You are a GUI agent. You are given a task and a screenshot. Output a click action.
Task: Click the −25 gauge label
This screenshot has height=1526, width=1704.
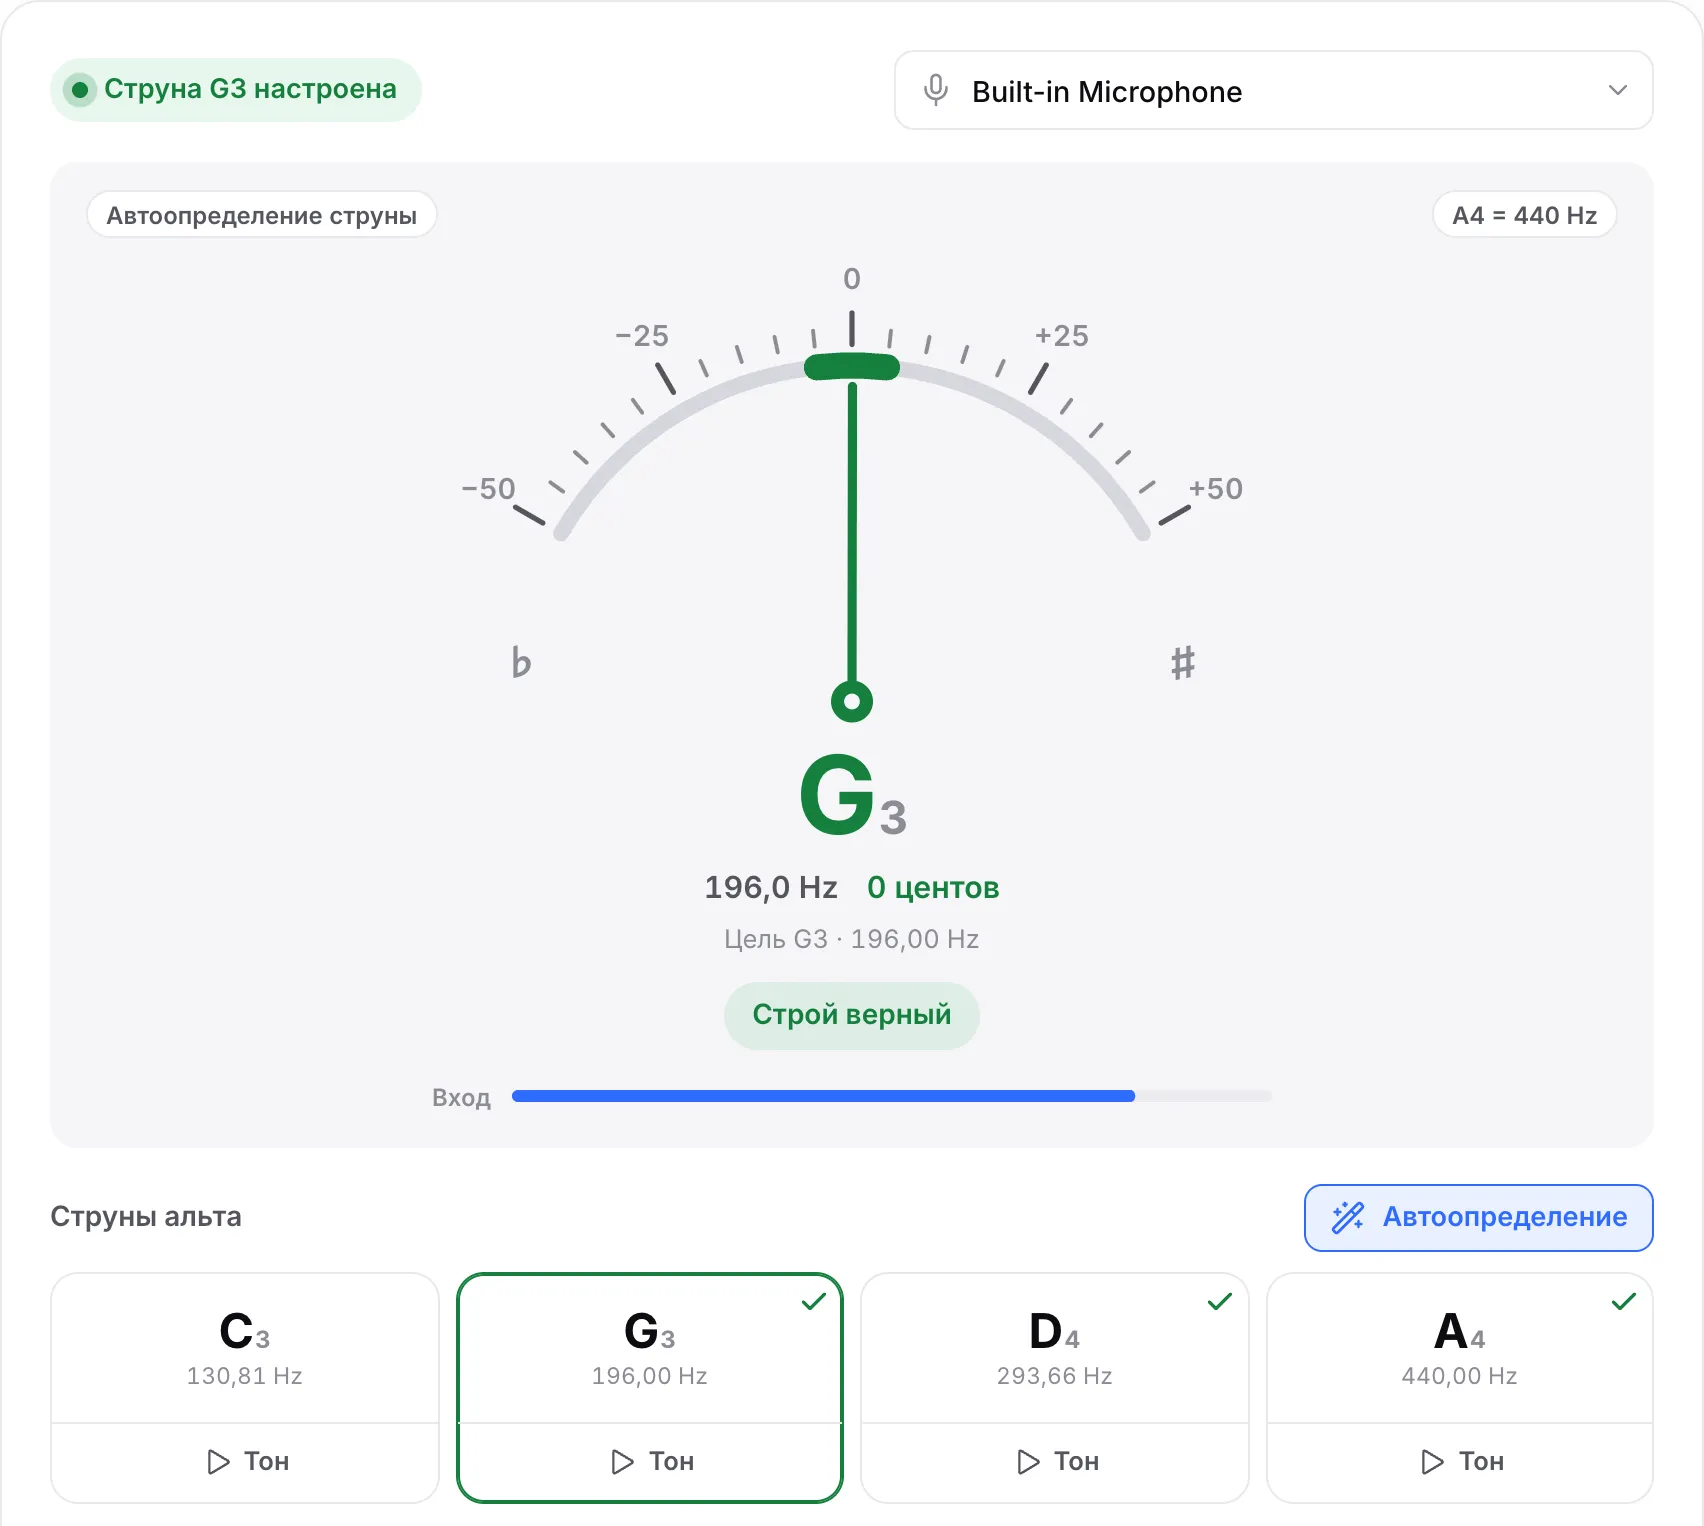642,336
